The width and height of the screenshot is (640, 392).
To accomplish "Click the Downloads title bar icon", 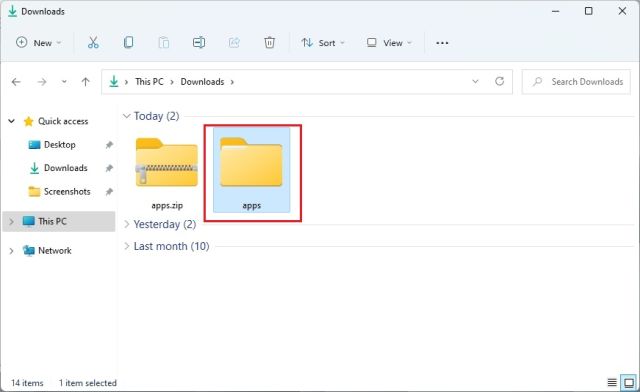I will [x=13, y=11].
